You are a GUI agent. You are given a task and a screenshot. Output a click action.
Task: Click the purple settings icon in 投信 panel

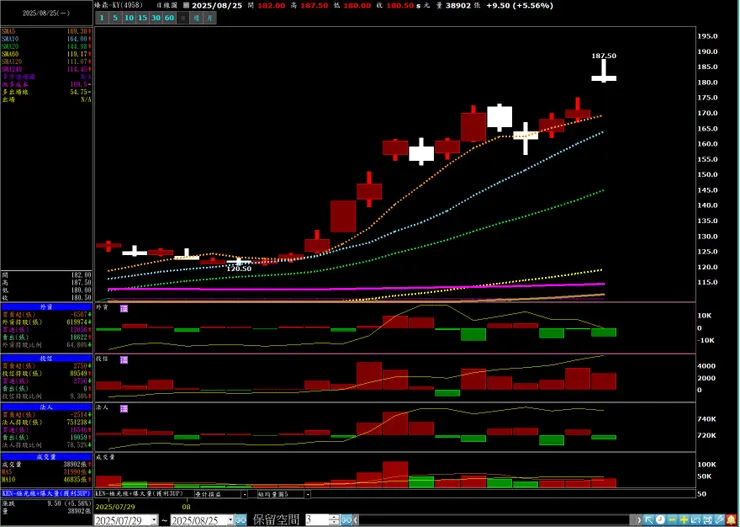124,360
